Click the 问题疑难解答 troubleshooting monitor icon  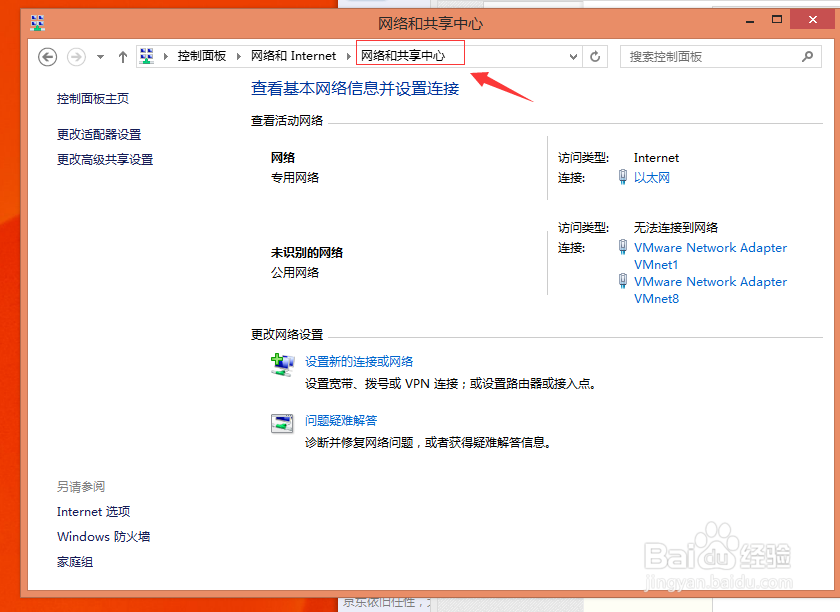[x=281, y=422]
